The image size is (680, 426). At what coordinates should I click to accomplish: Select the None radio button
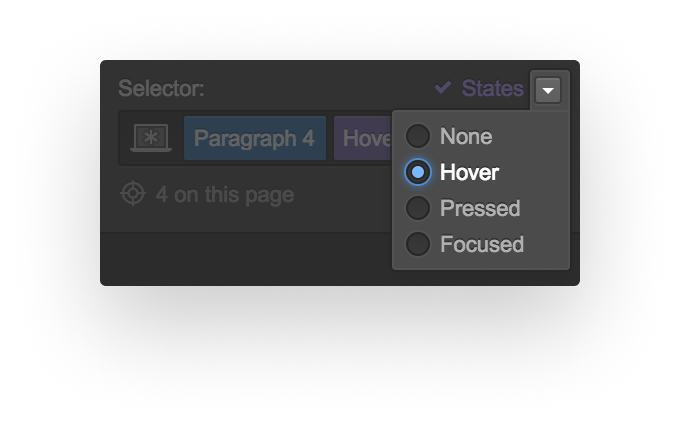coord(418,136)
